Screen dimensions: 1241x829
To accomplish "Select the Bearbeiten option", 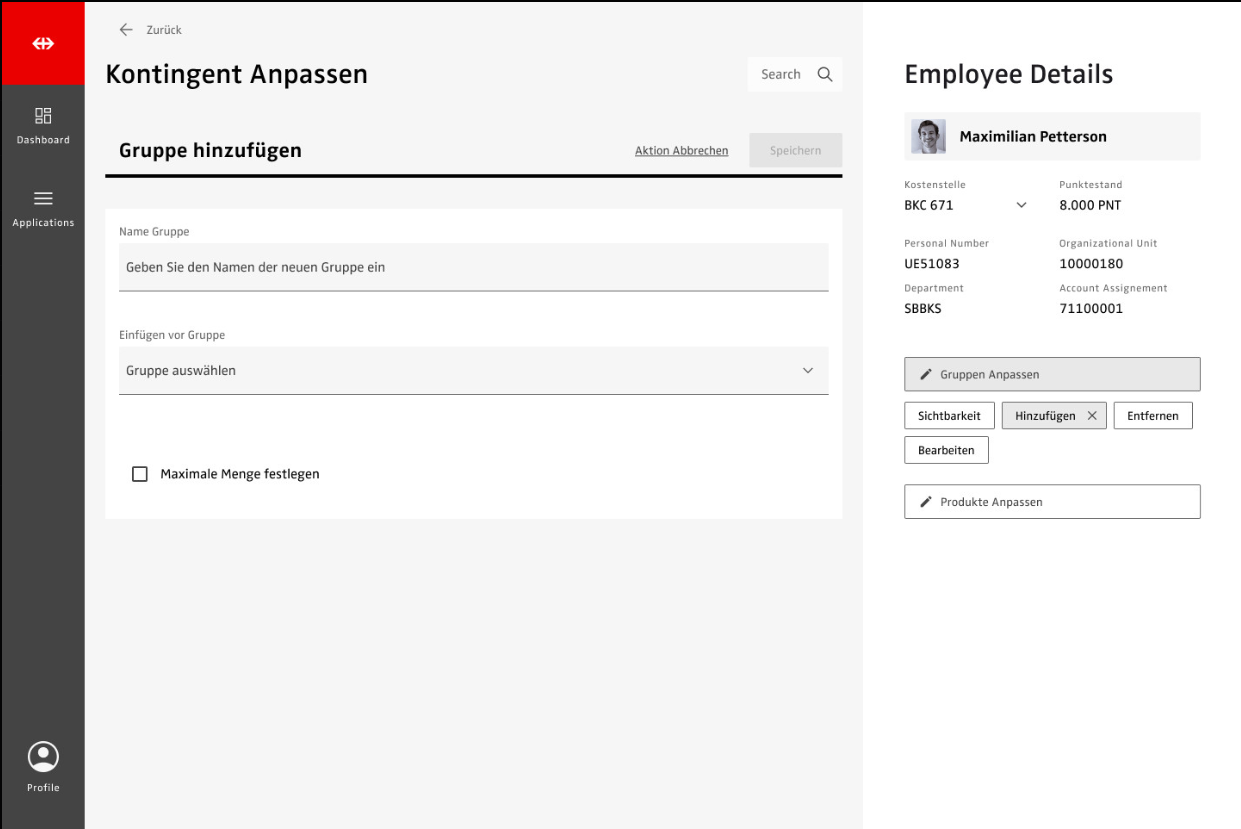I will [x=946, y=451].
